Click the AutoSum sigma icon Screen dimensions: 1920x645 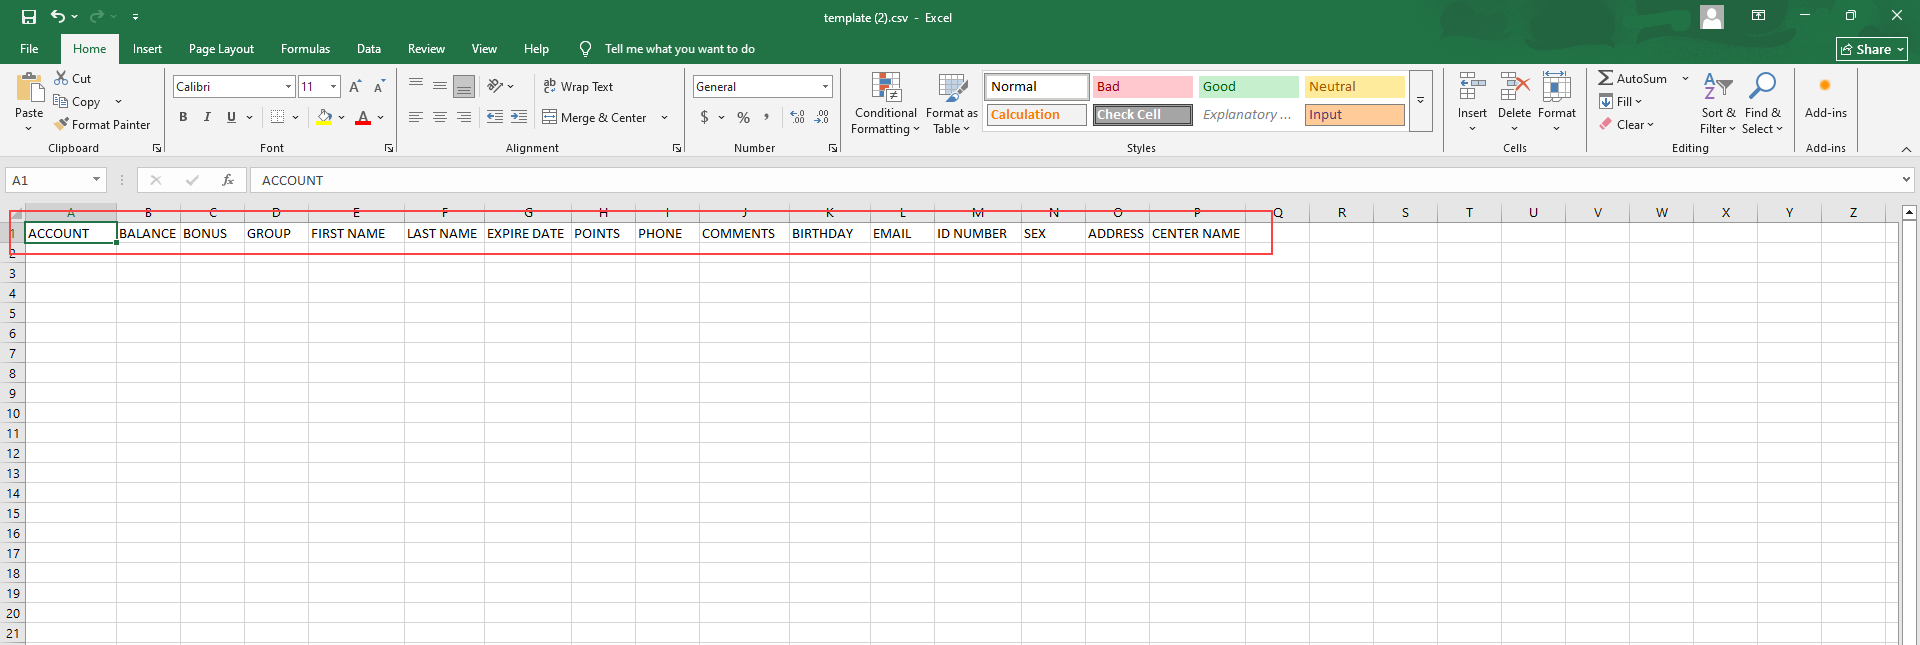pyautogui.click(x=1605, y=78)
